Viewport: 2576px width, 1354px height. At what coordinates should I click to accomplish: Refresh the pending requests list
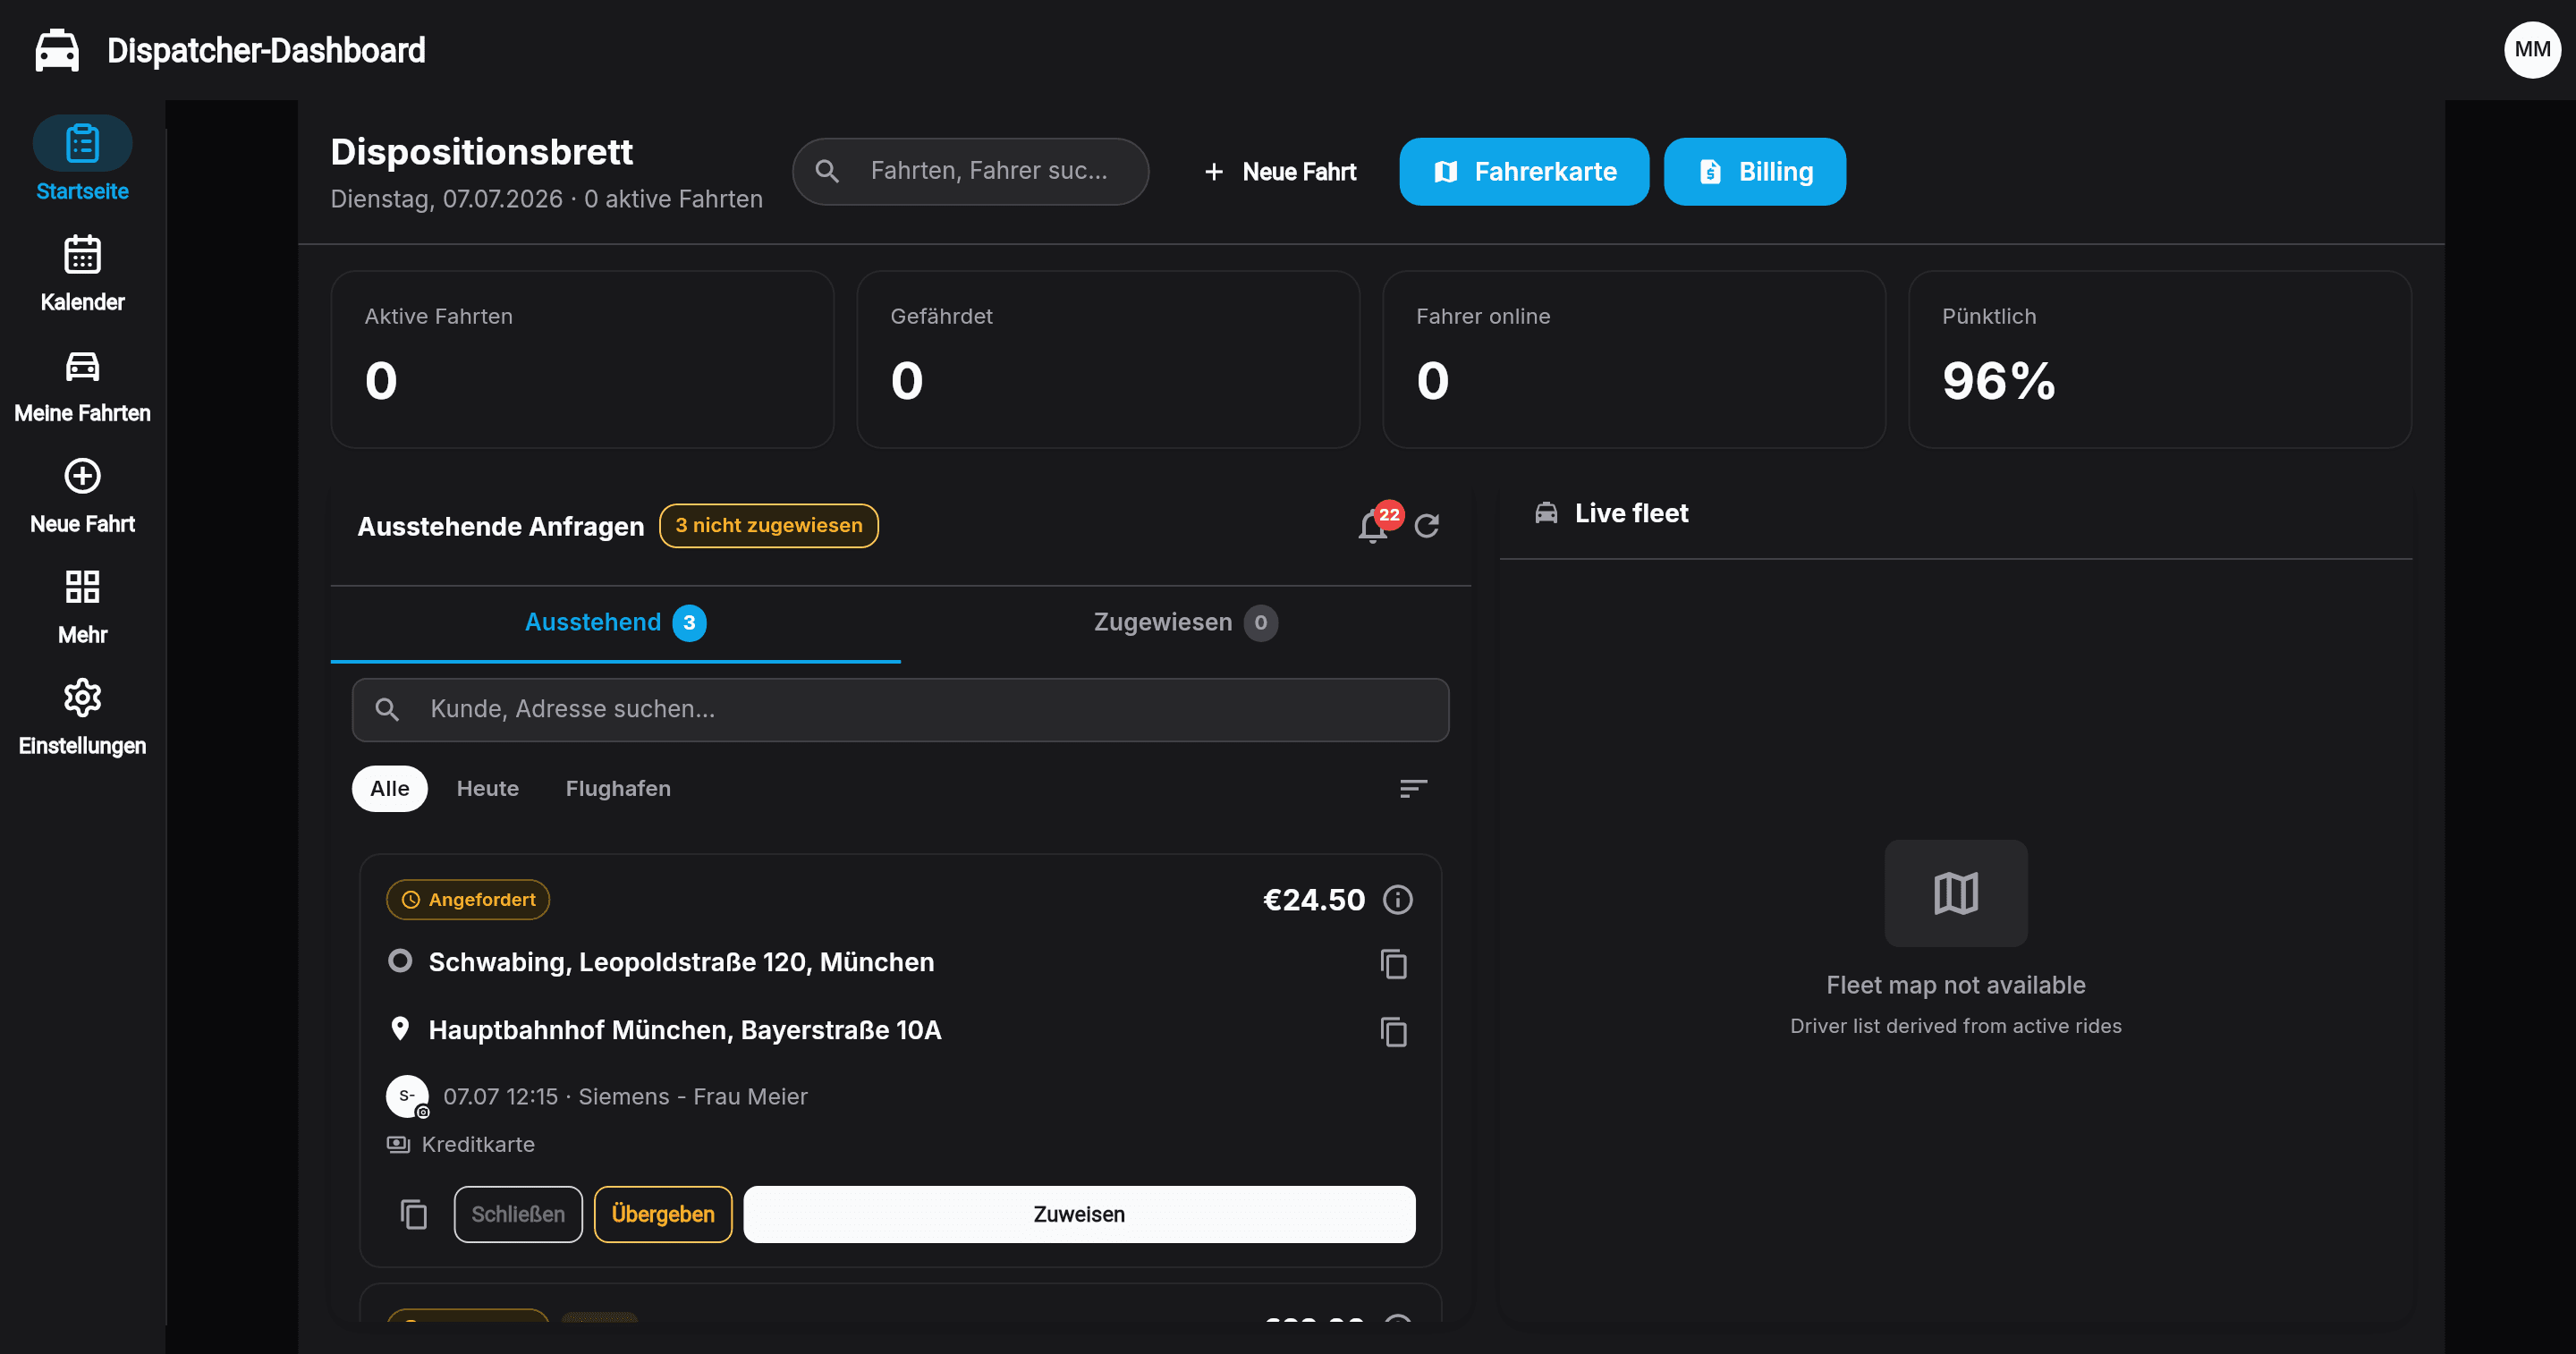pos(1427,526)
